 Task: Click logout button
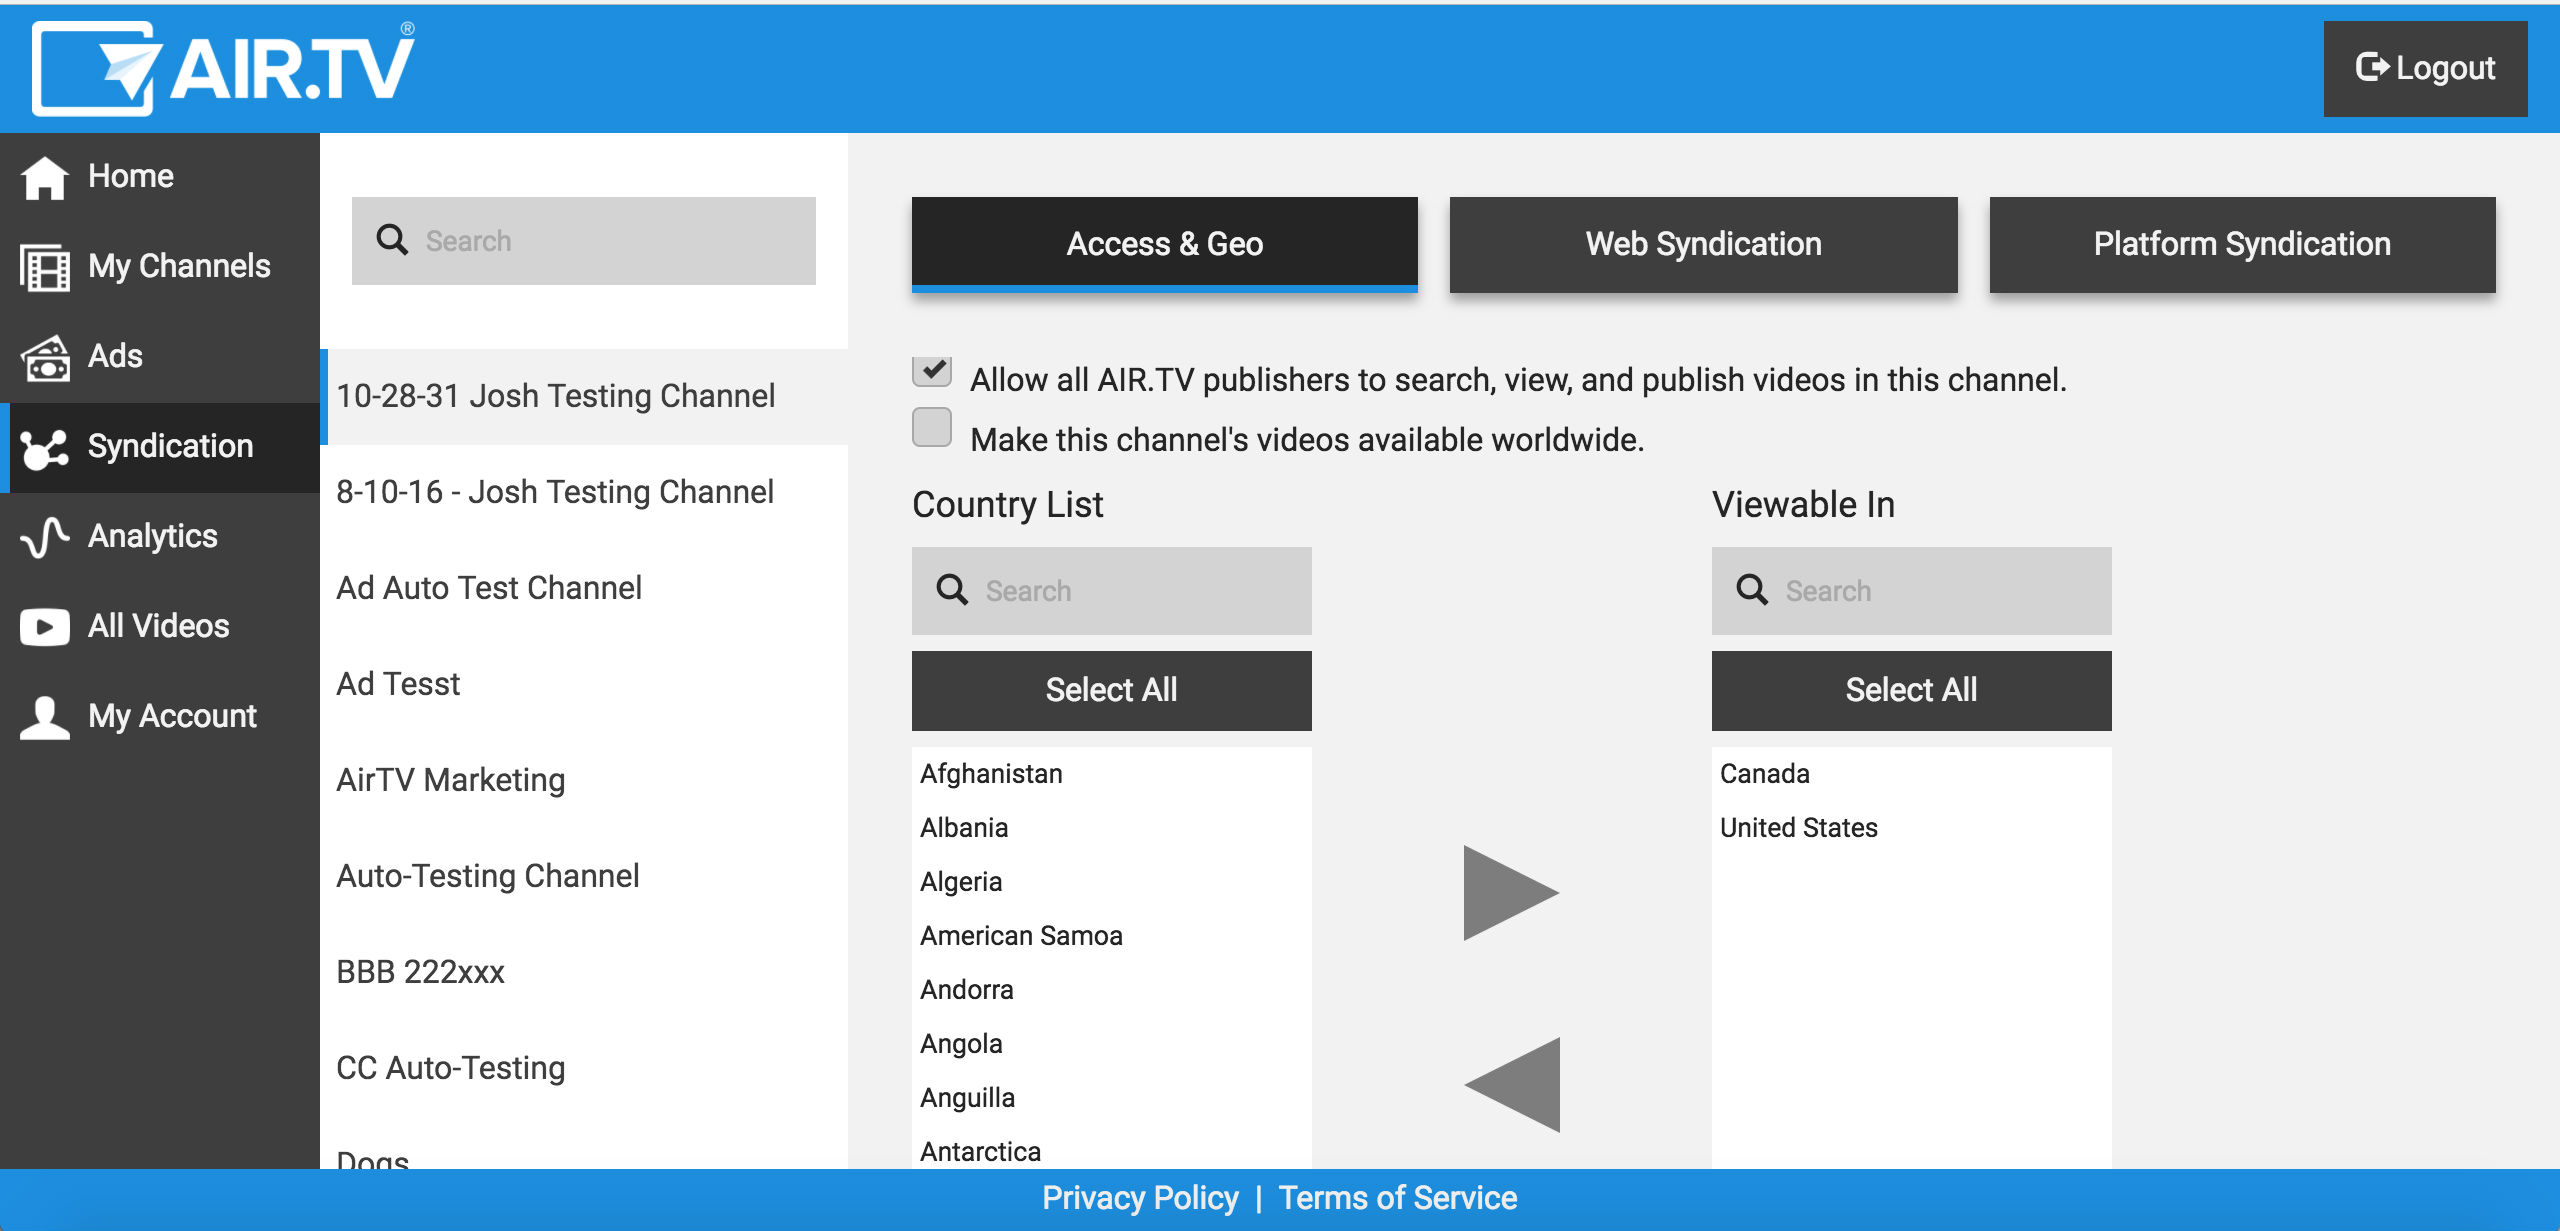(2424, 69)
